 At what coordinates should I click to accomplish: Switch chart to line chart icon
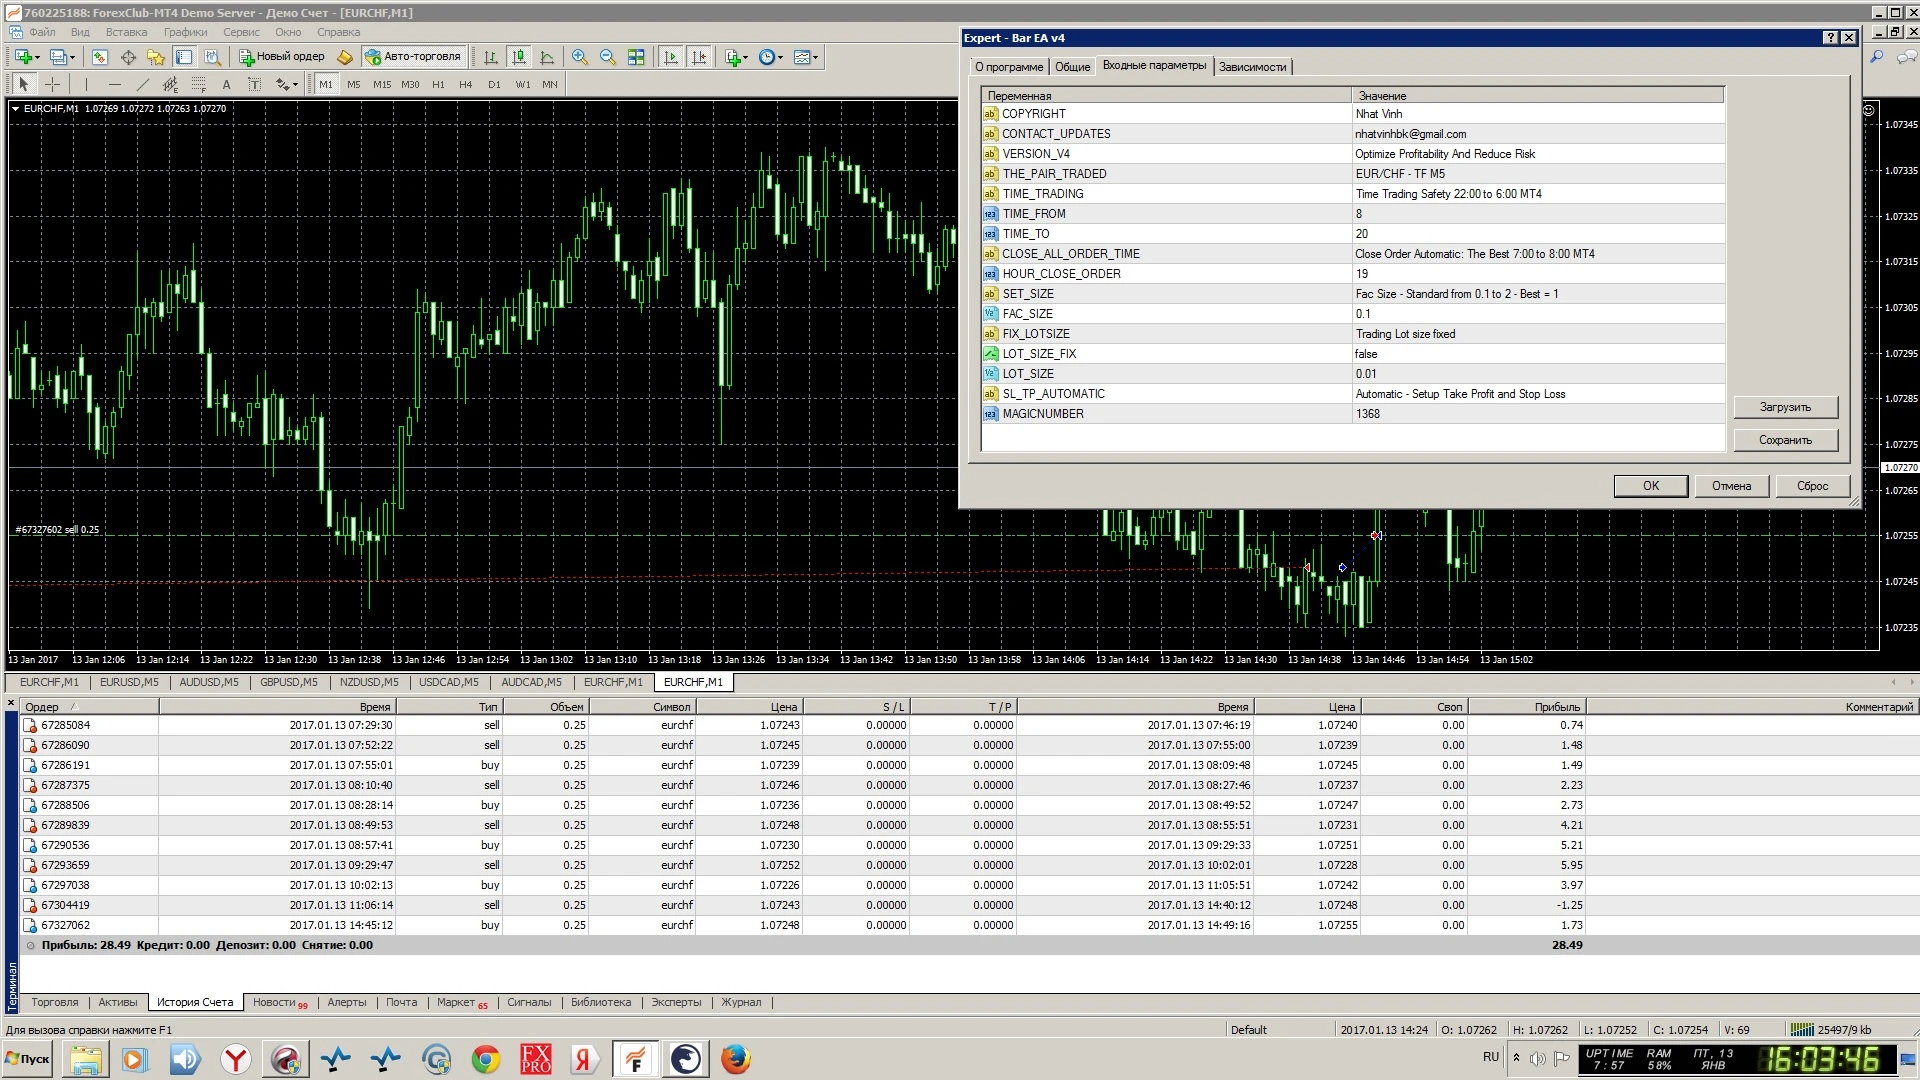(x=547, y=57)
